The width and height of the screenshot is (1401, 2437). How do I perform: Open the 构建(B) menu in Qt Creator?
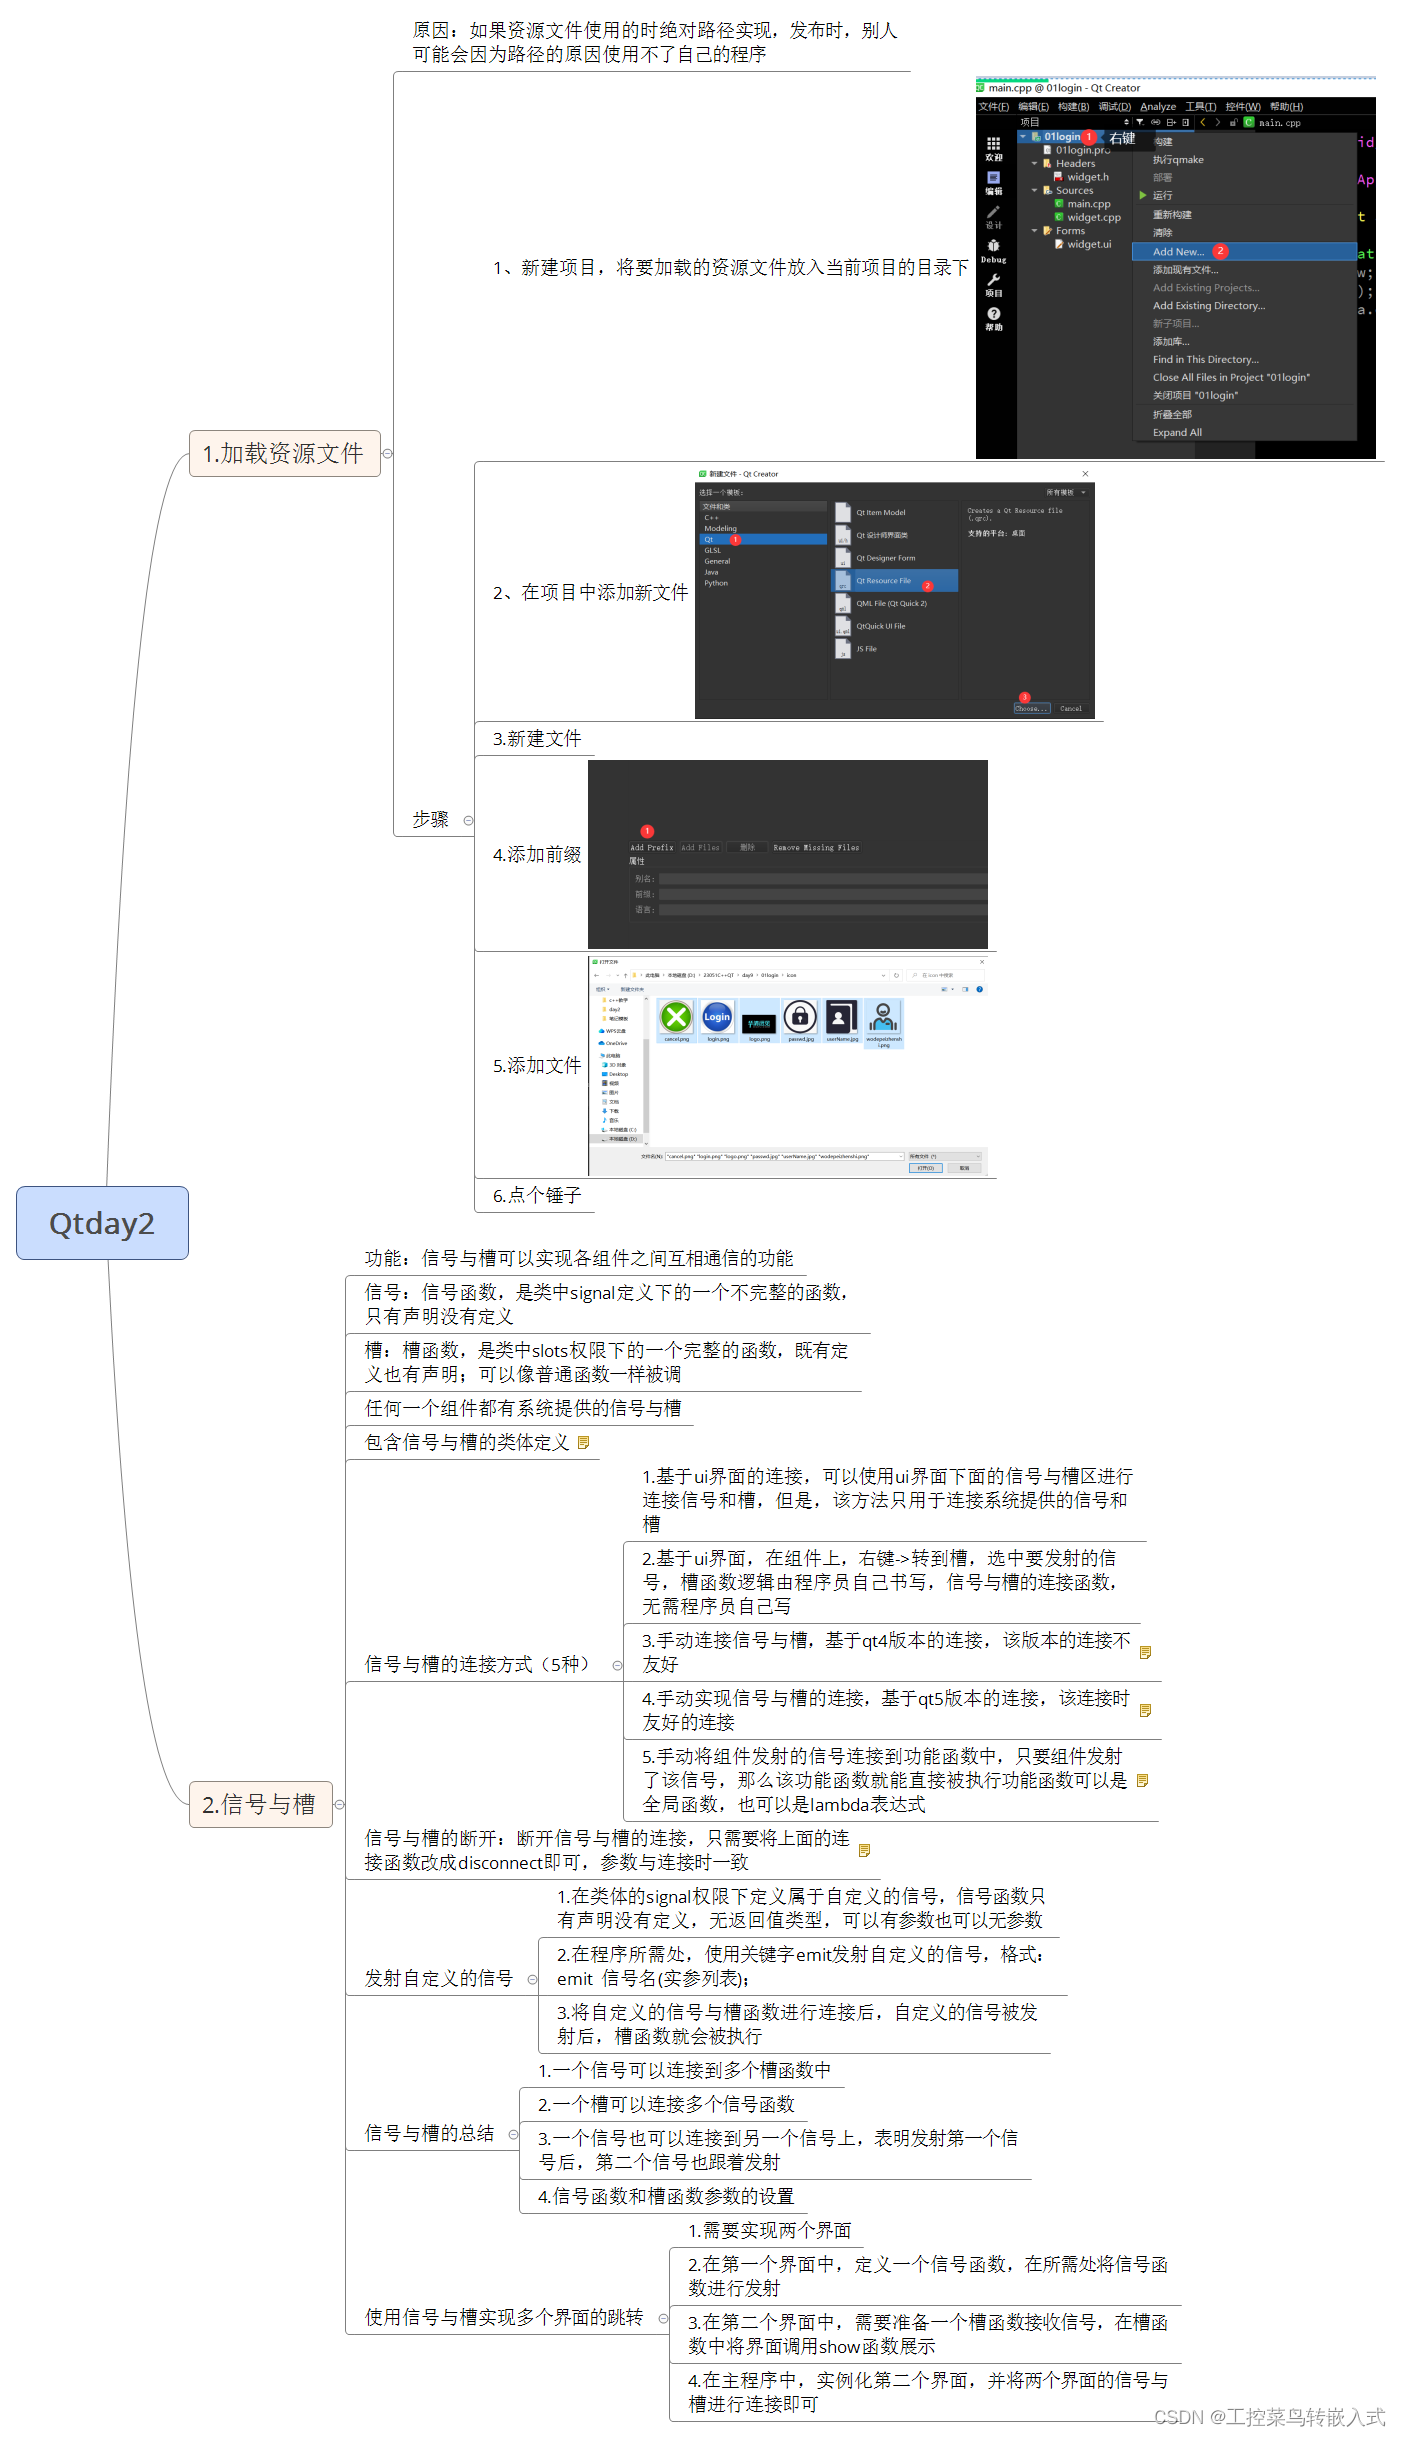pyautogui.click(x=1073, y=107)
